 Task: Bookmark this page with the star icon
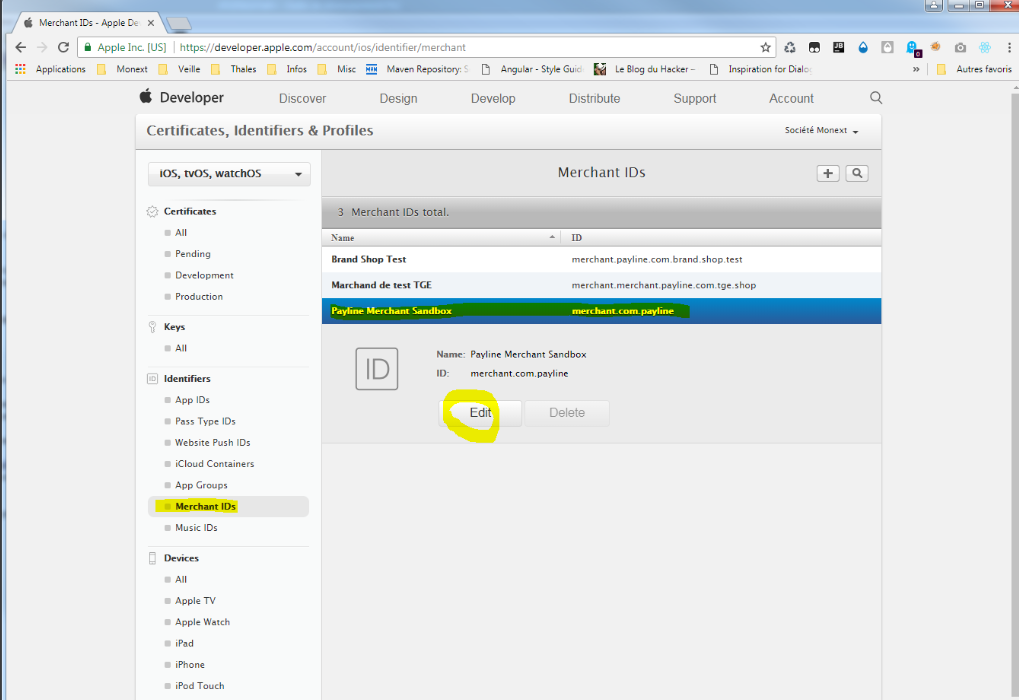pos(766,47)
